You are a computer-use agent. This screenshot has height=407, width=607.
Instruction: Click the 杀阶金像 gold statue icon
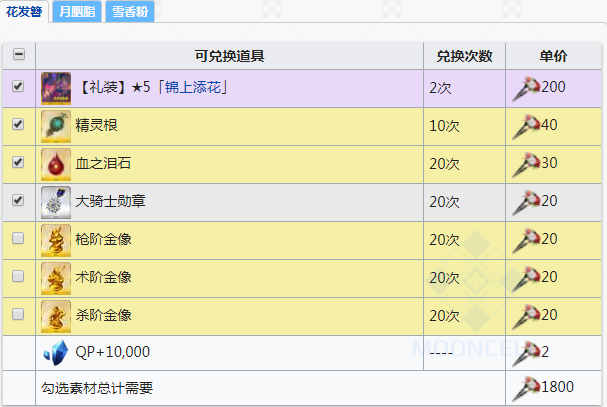point(56,316)
